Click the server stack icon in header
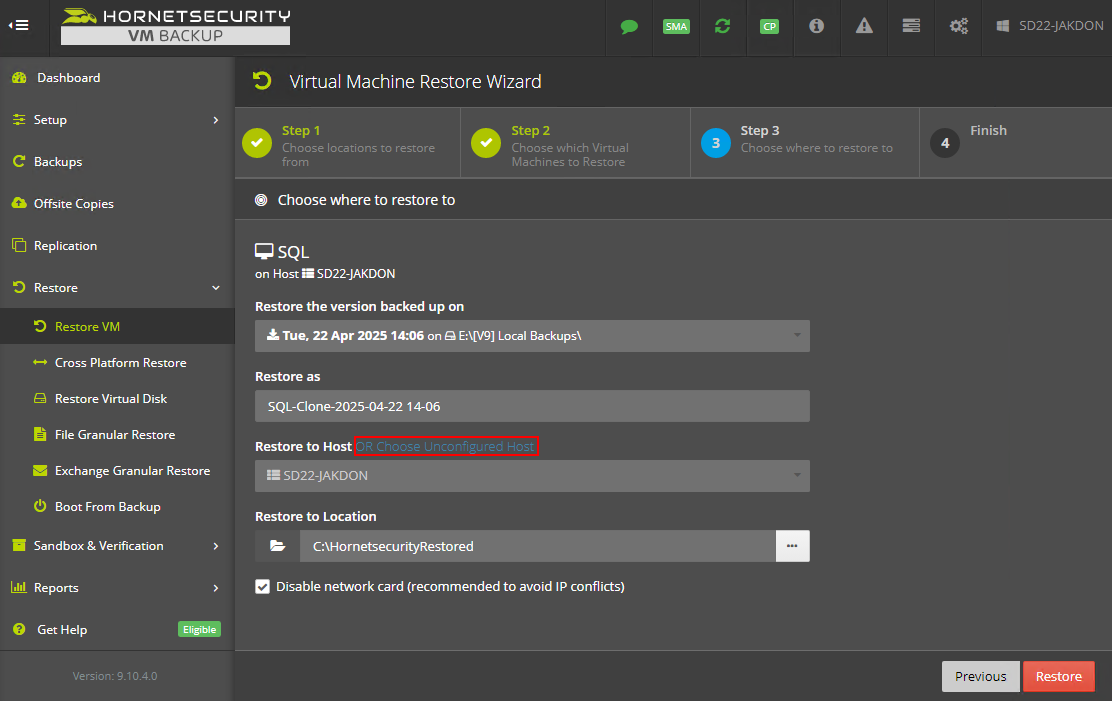 pos(911,26)
